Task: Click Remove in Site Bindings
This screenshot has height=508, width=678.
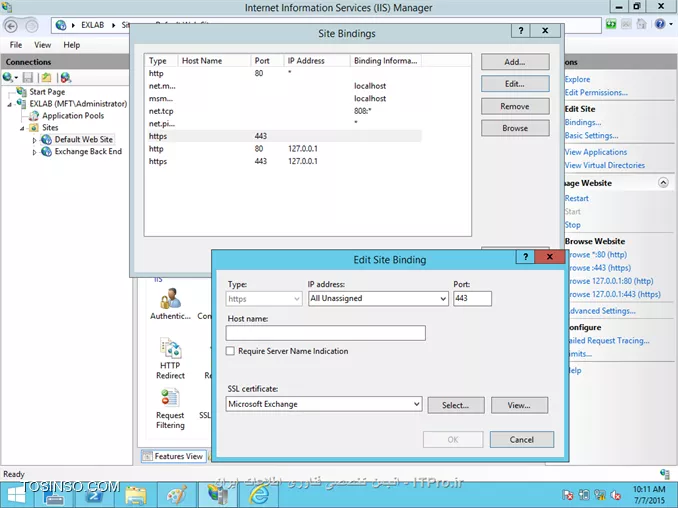Action: (x=515, y=106)
